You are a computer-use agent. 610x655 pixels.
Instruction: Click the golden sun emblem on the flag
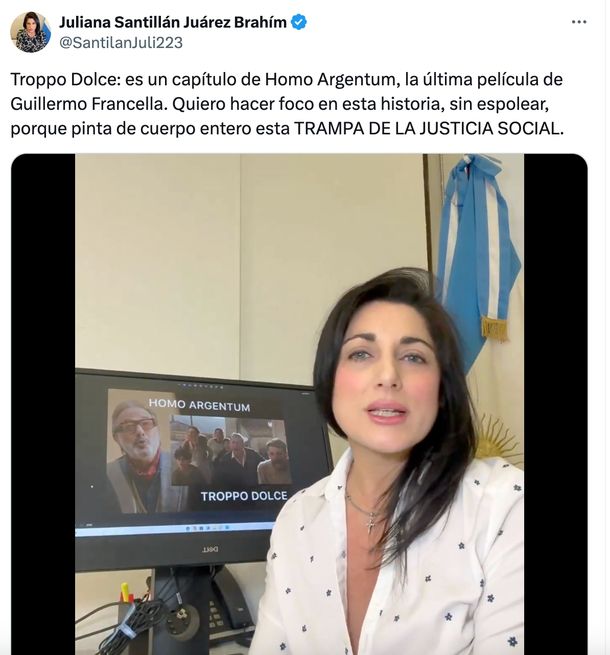tap(499, 437)
